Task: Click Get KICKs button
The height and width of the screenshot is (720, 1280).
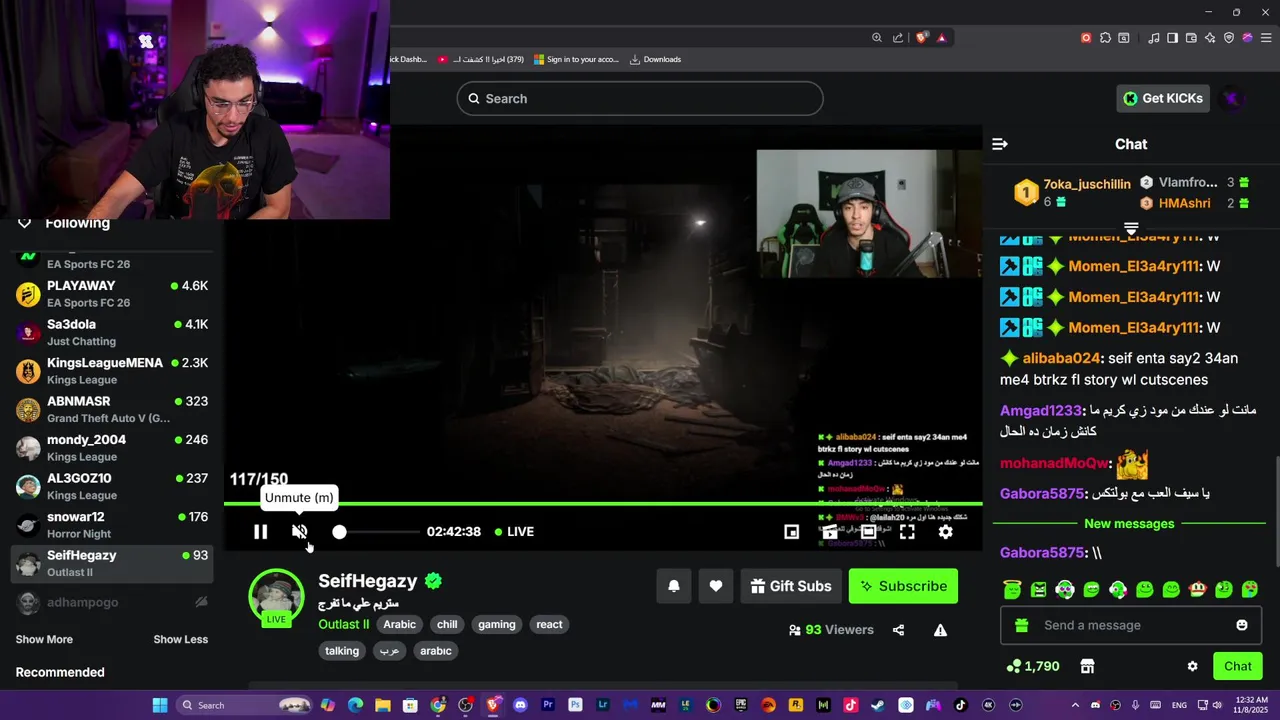Action: click(1165, 98)
